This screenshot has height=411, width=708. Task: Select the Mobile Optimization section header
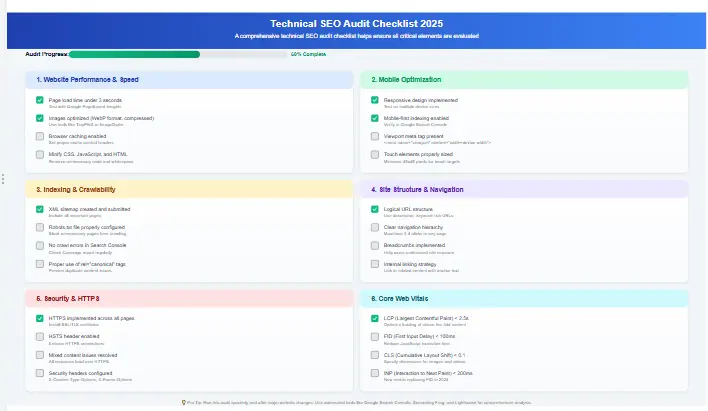click(524, 79)
